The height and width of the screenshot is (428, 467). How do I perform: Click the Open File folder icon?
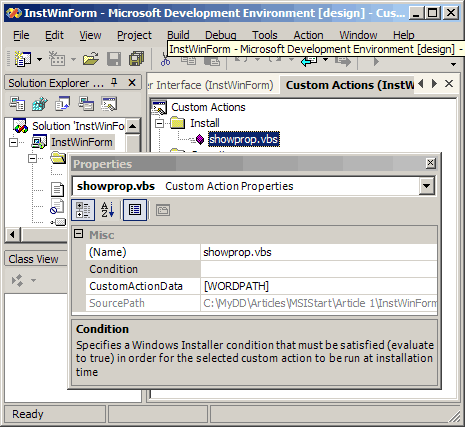[91, 59]
